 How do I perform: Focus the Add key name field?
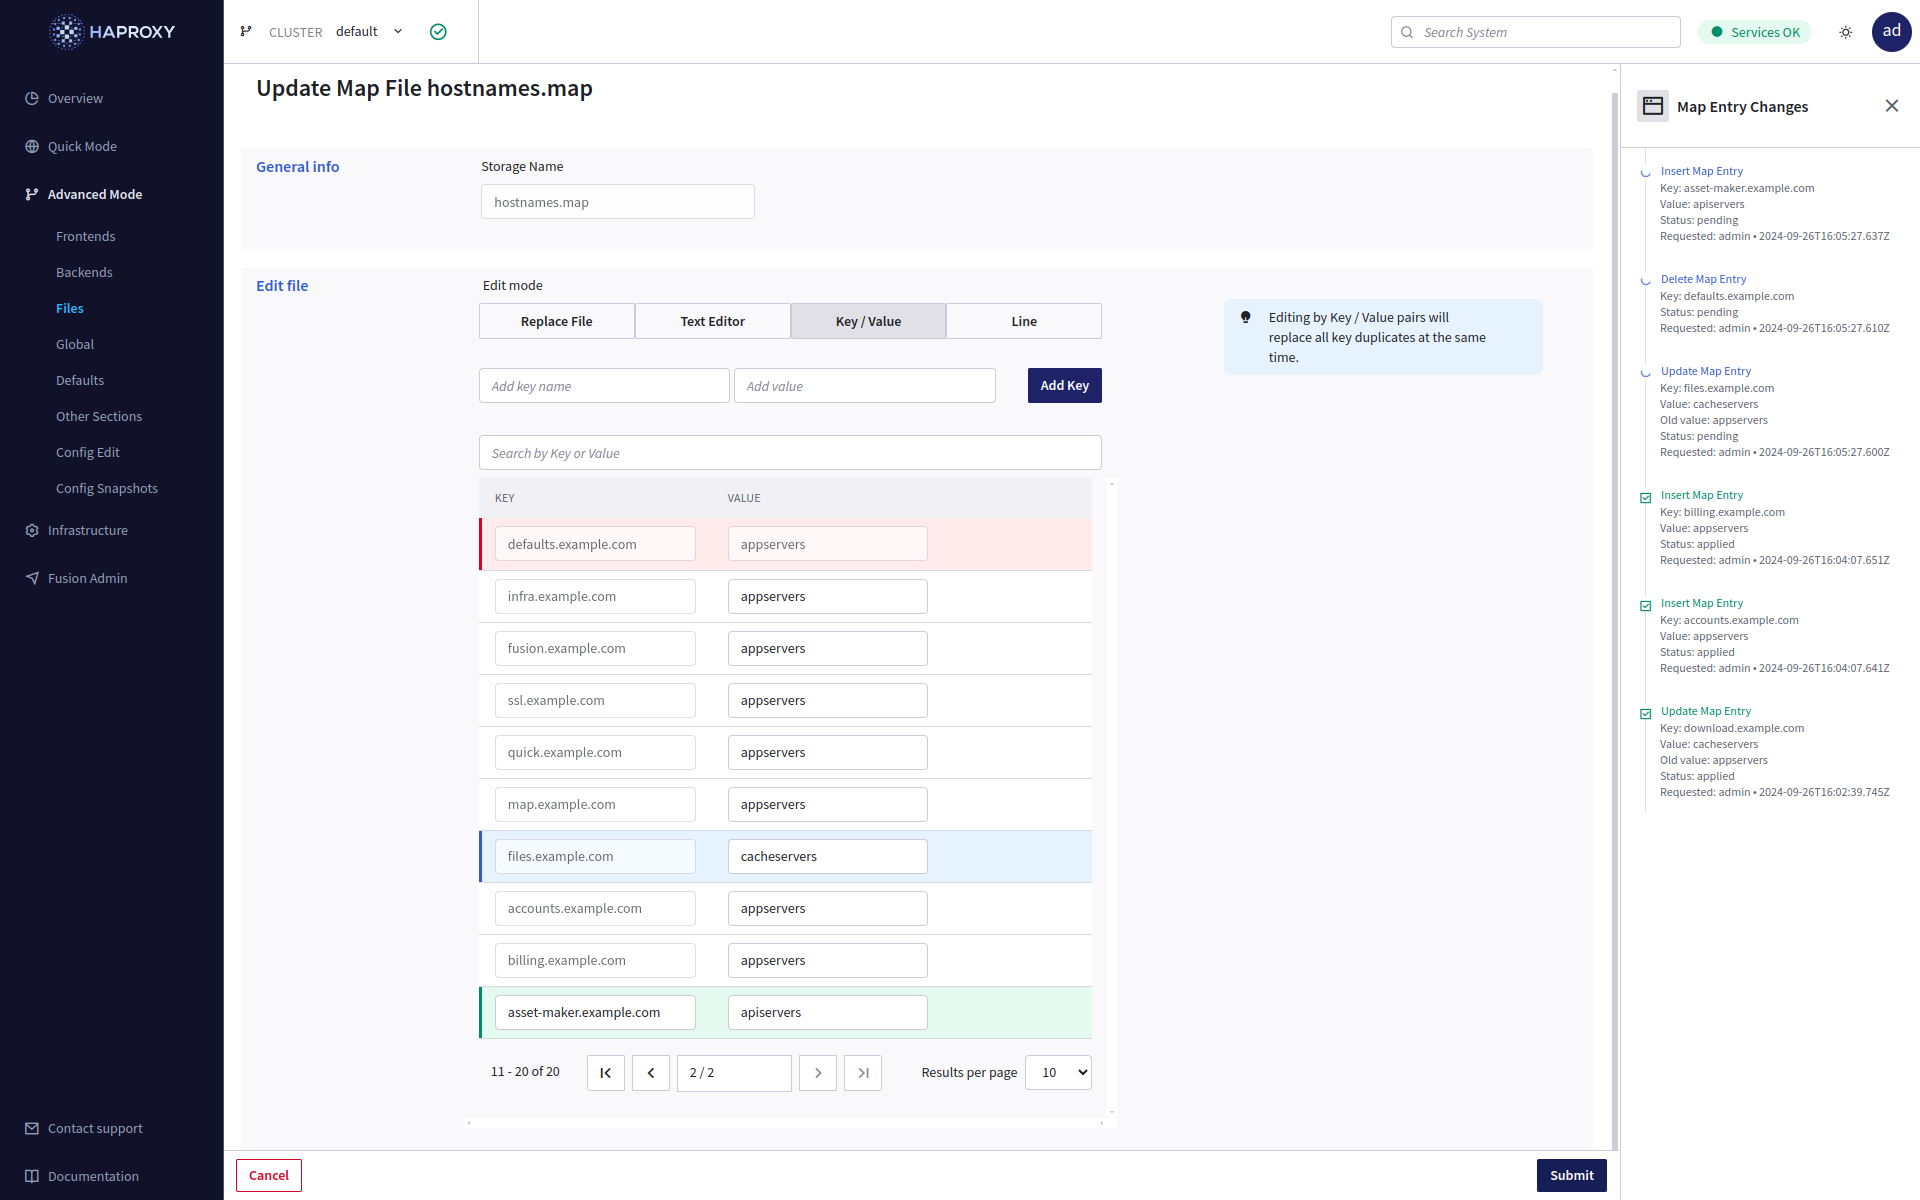(x=604, y=386)
